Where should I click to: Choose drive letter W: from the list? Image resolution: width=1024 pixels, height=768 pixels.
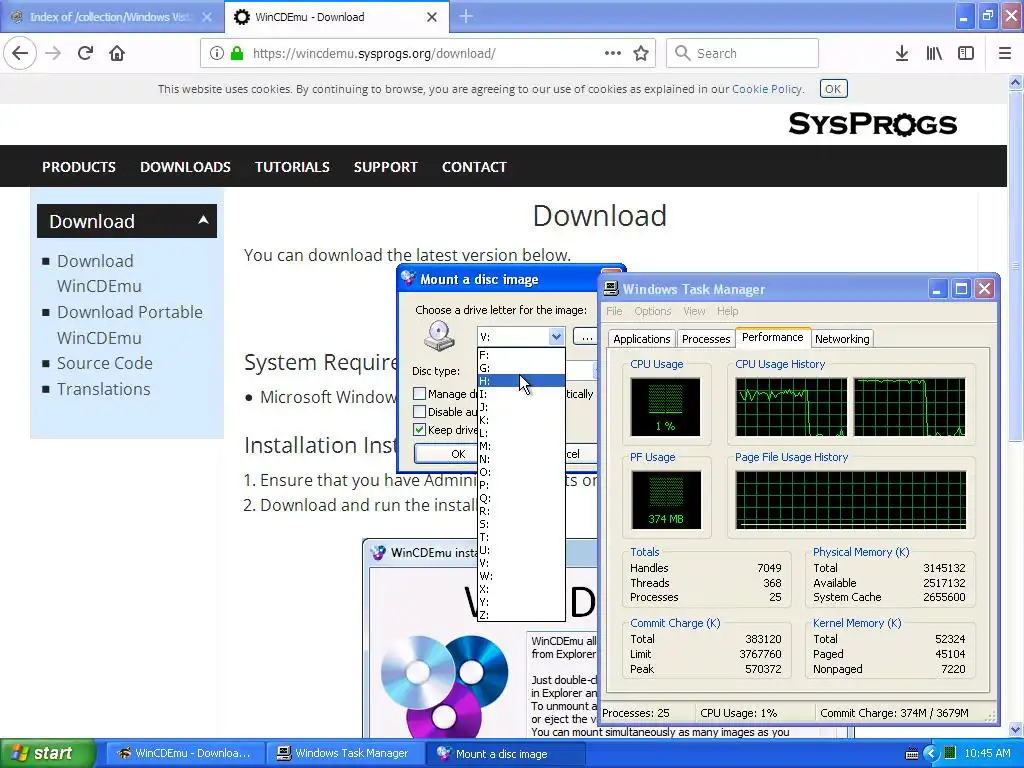click(521, 576)
